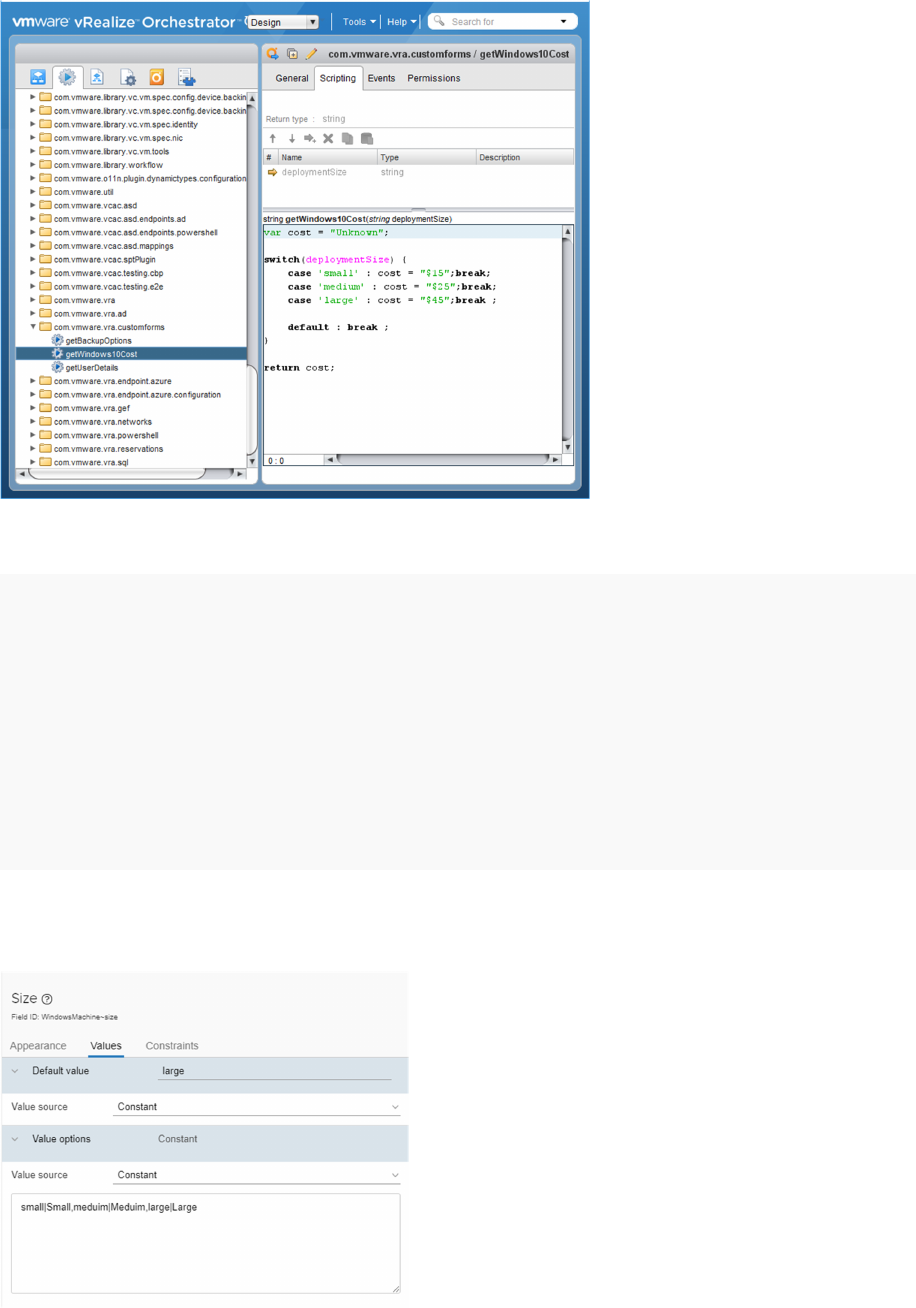Select the getBackupOptions action
This screenshot has height=1308, width=916.
pyautogui.click(x=98, y=340)
